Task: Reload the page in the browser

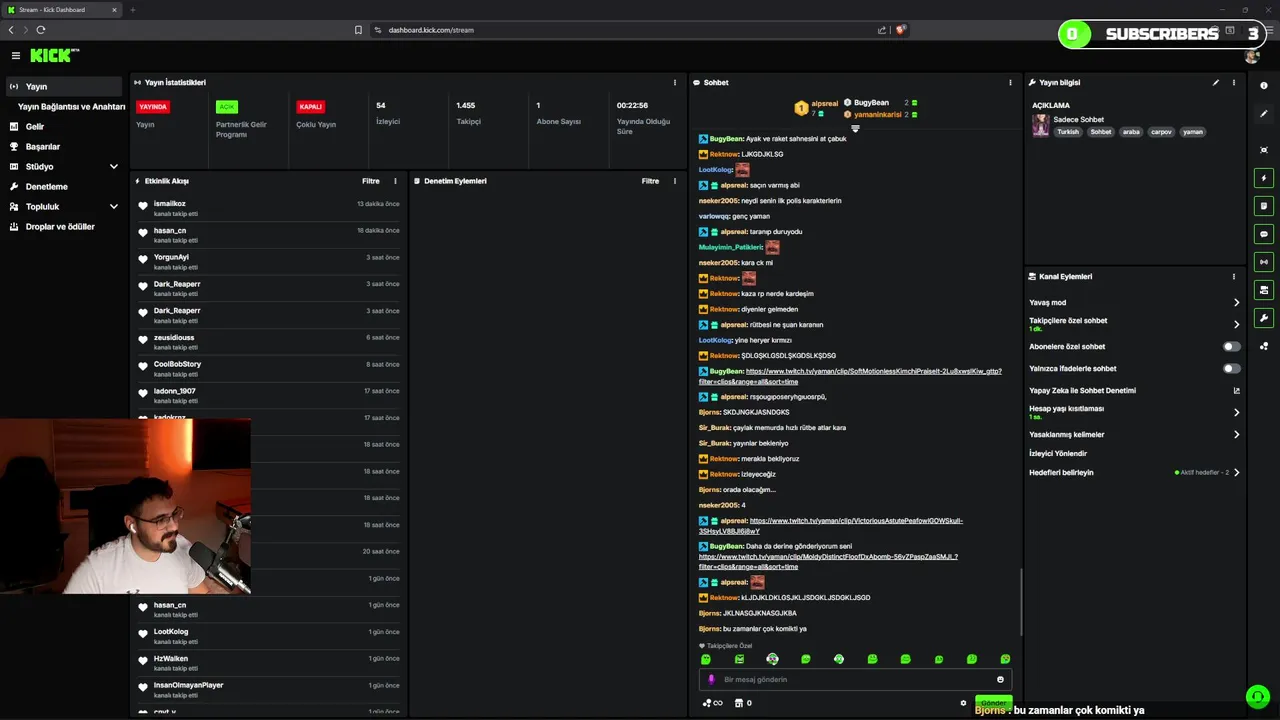Action: point(41,30)
